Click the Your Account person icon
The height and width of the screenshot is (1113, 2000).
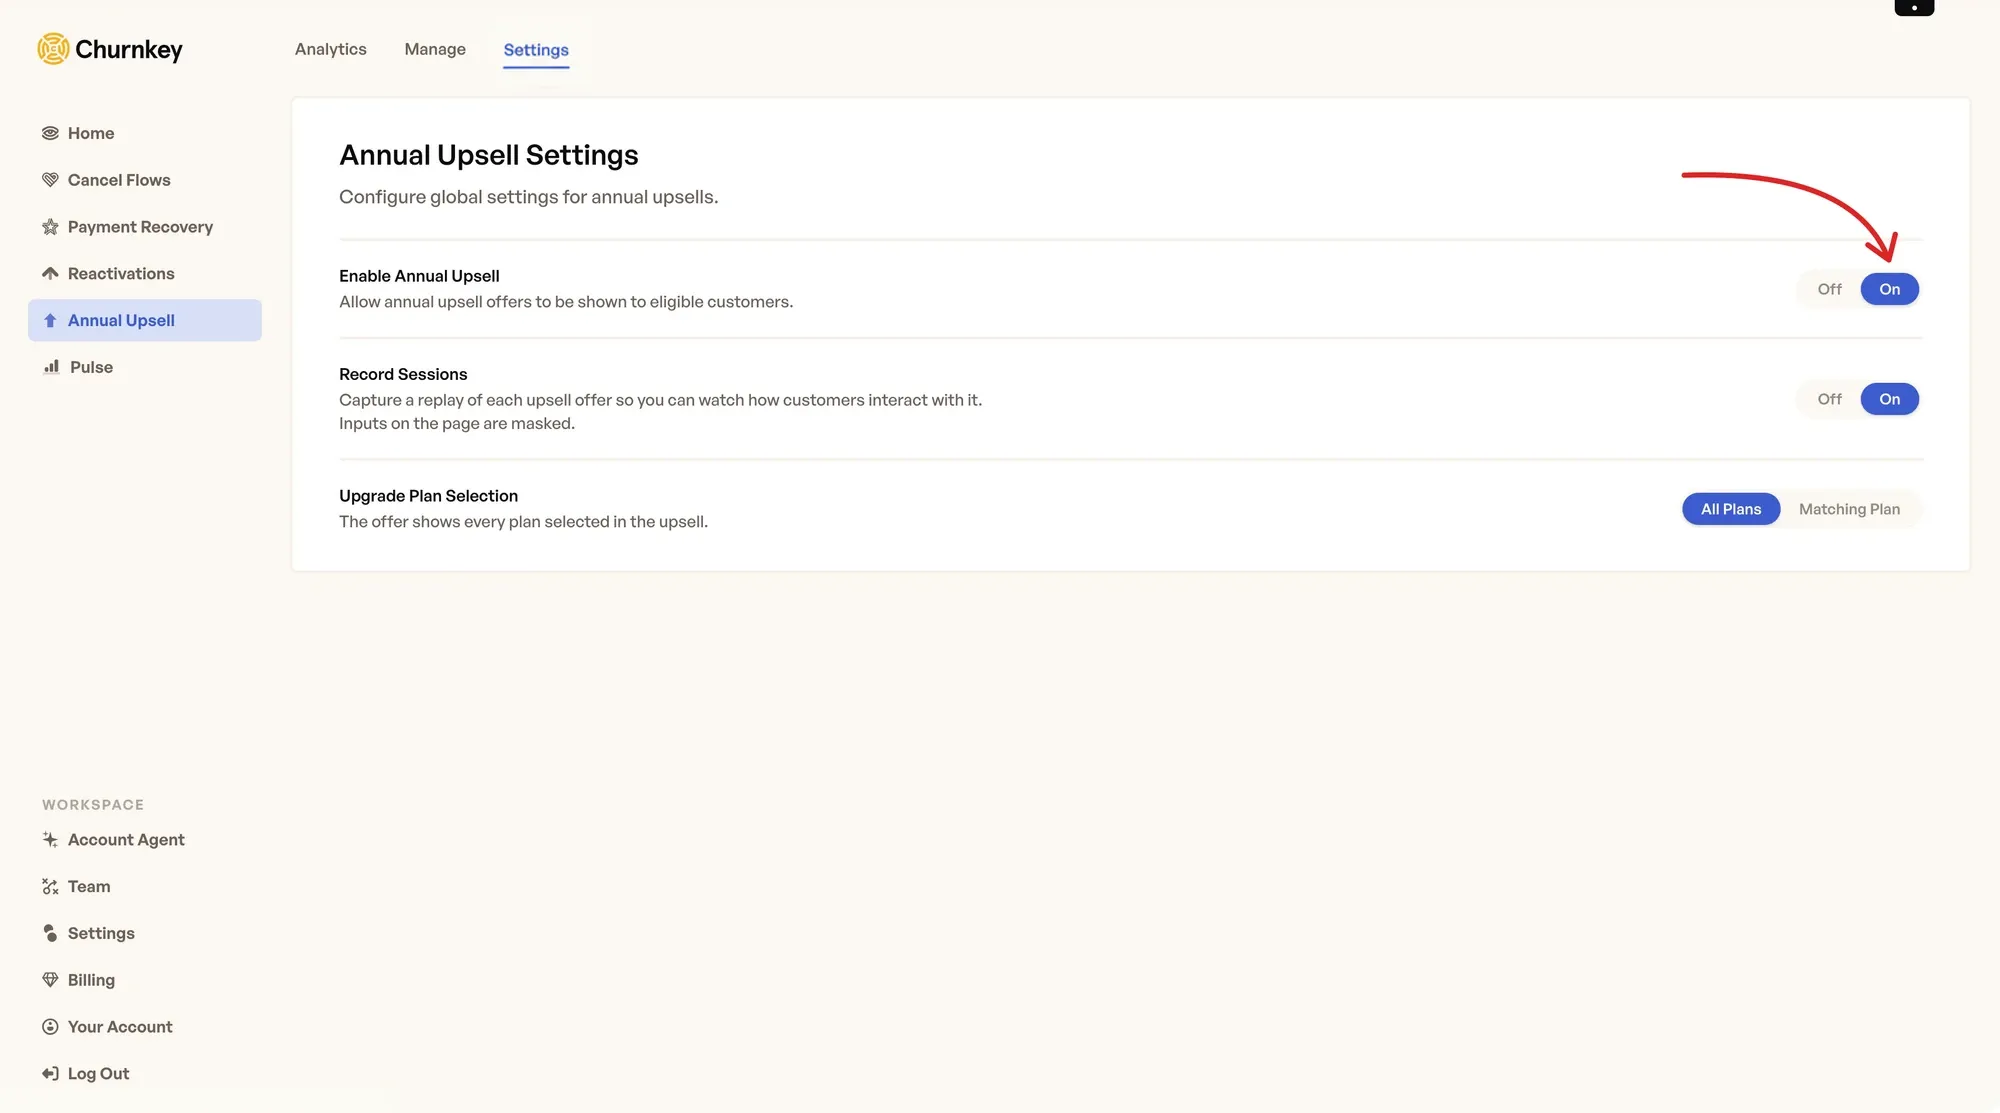pyautogui.click(x=50, y=1027)
